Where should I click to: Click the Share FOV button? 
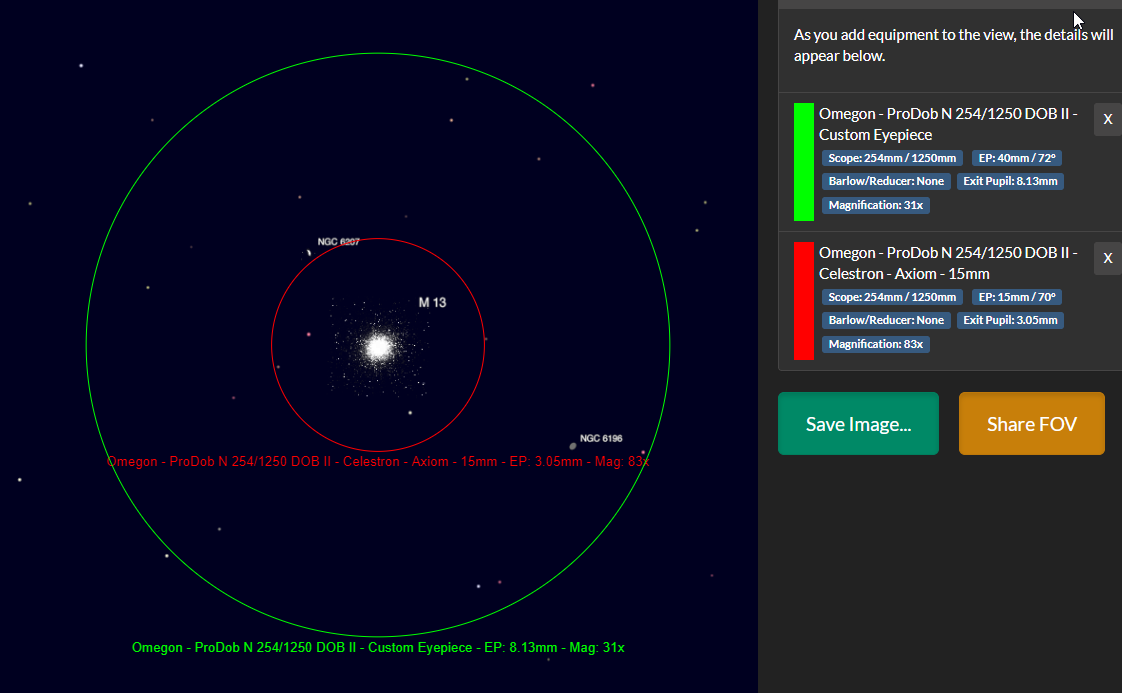click(x=1031, y=423)
